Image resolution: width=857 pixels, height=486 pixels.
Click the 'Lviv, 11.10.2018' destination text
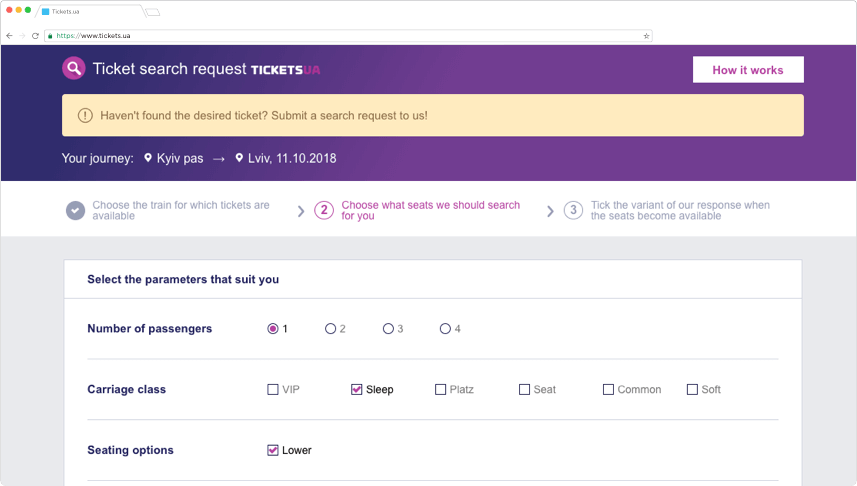tap(292, 159)
